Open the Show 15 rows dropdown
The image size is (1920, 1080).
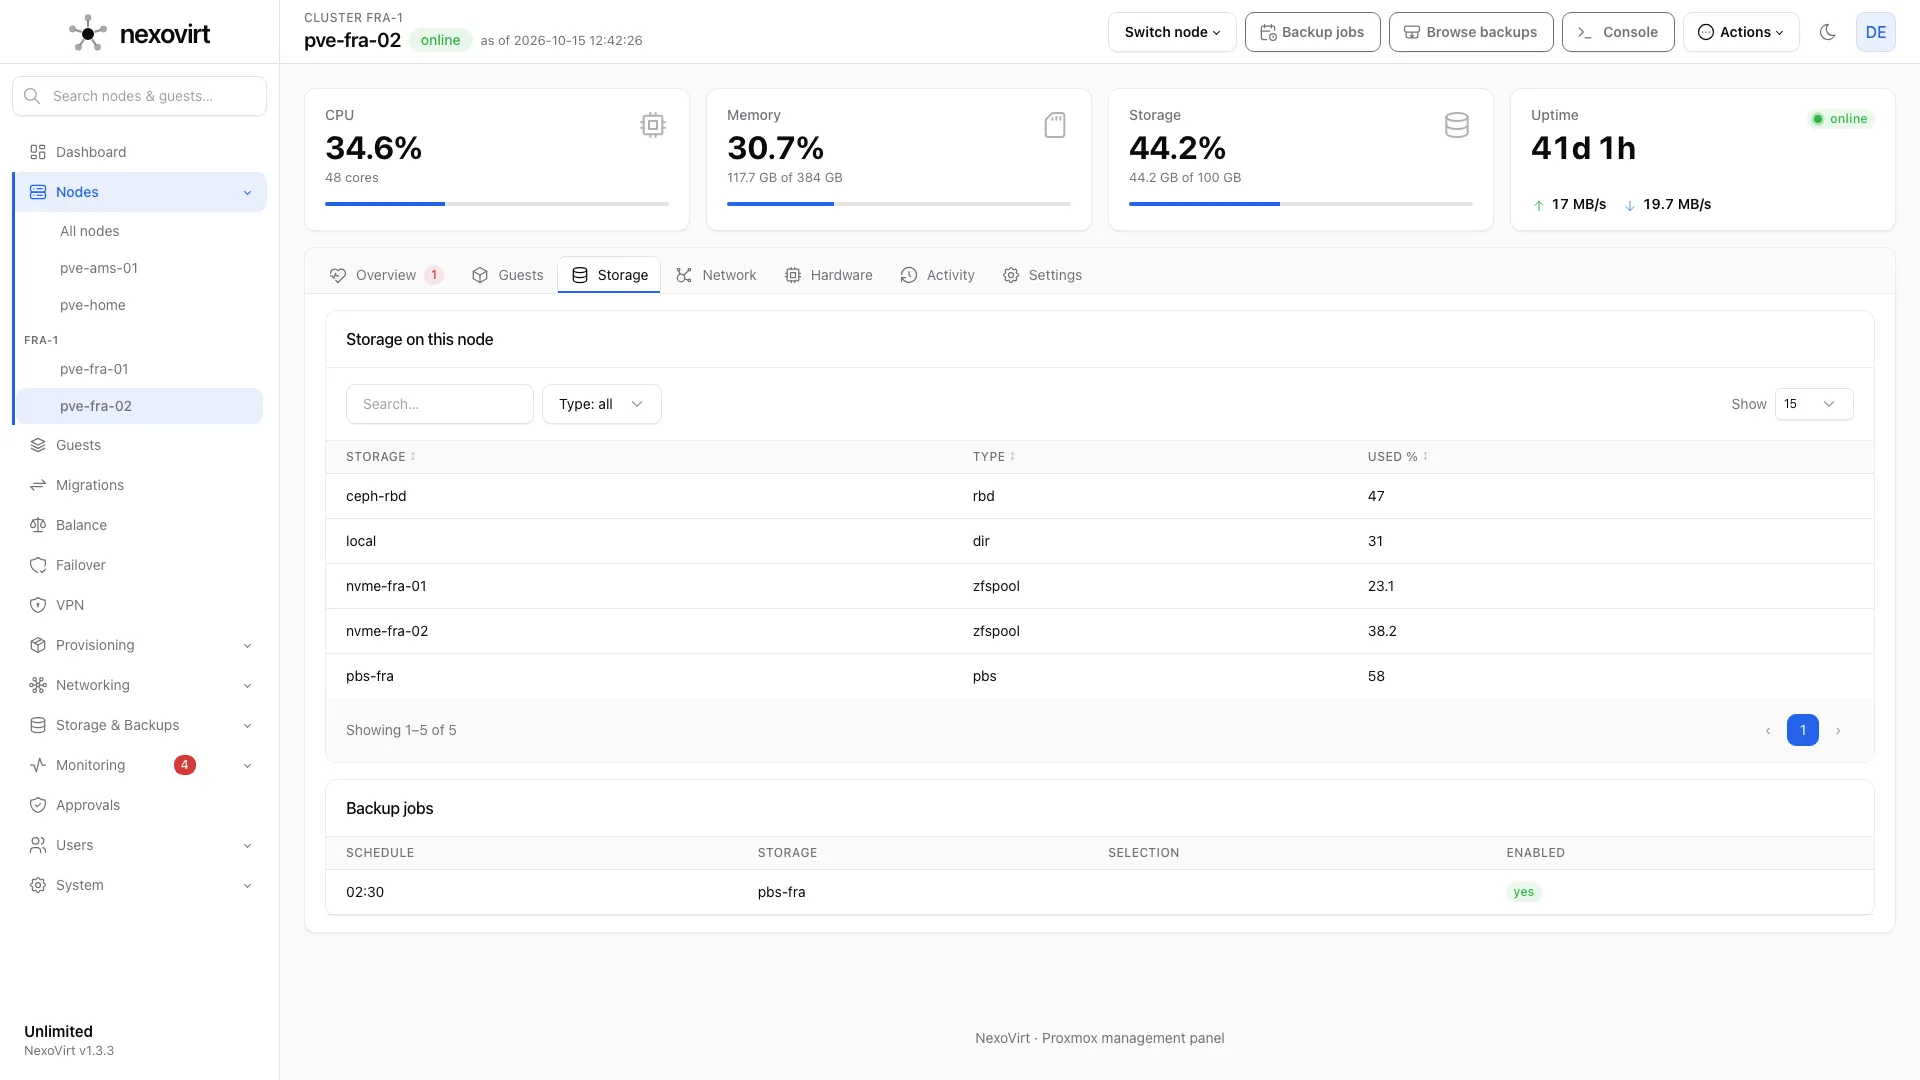click(x=1813, y=404)
